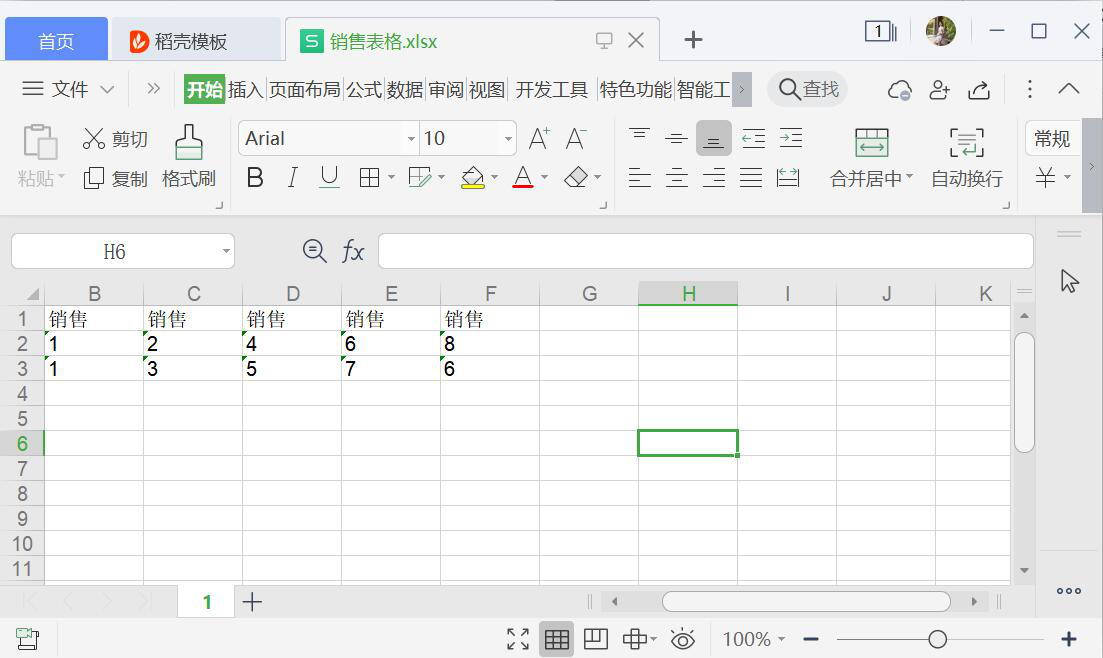Add a new document tab with plus

693,39
